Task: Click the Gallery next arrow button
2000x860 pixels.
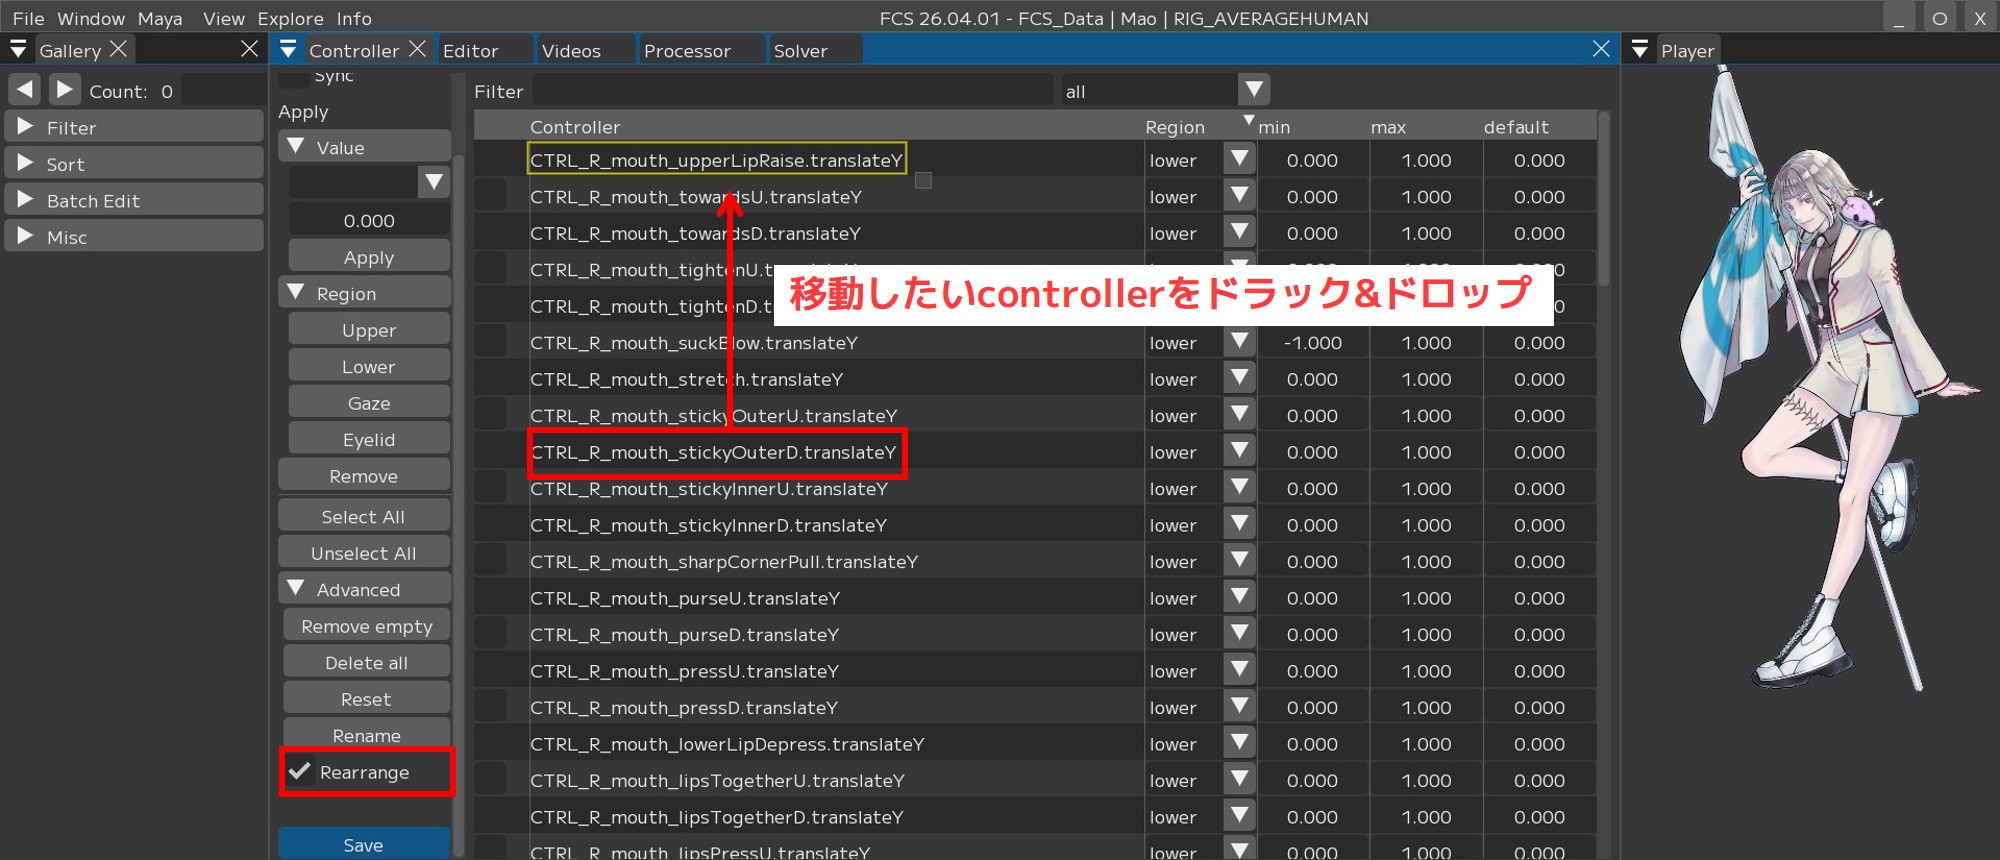Action: [x=64, y=90]
